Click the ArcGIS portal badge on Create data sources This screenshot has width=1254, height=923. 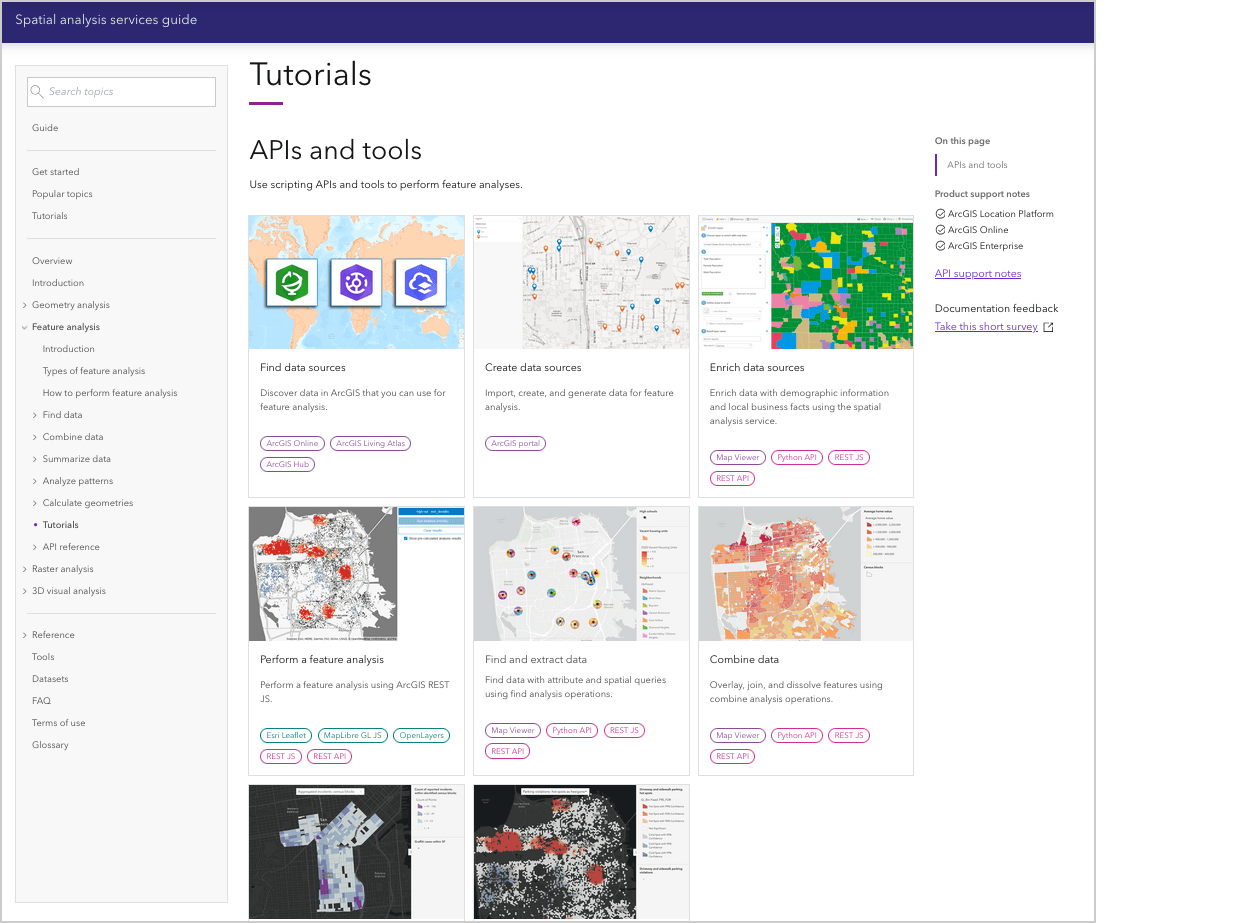tap(515, 443)
